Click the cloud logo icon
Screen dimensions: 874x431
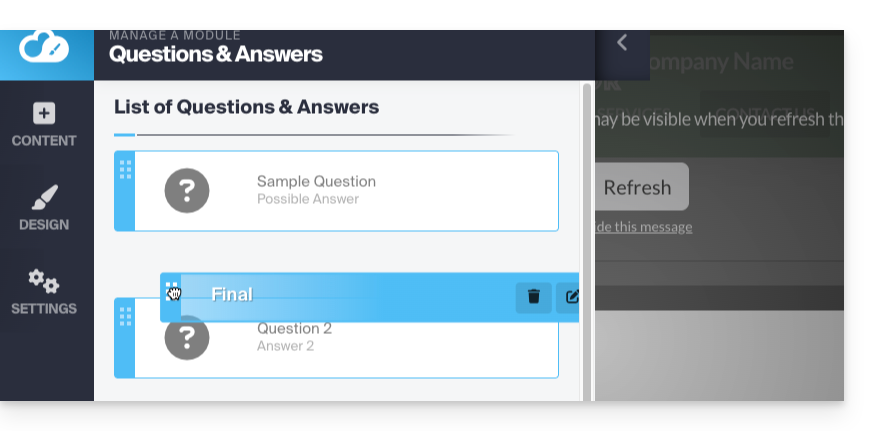point(44,46)
